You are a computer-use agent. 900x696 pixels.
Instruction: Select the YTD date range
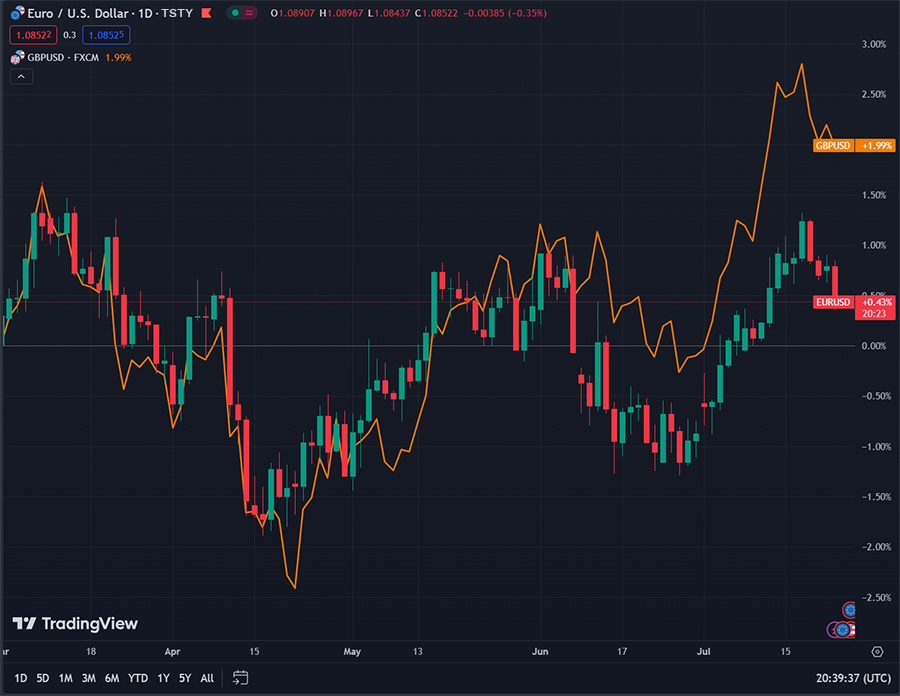(138, 678)
